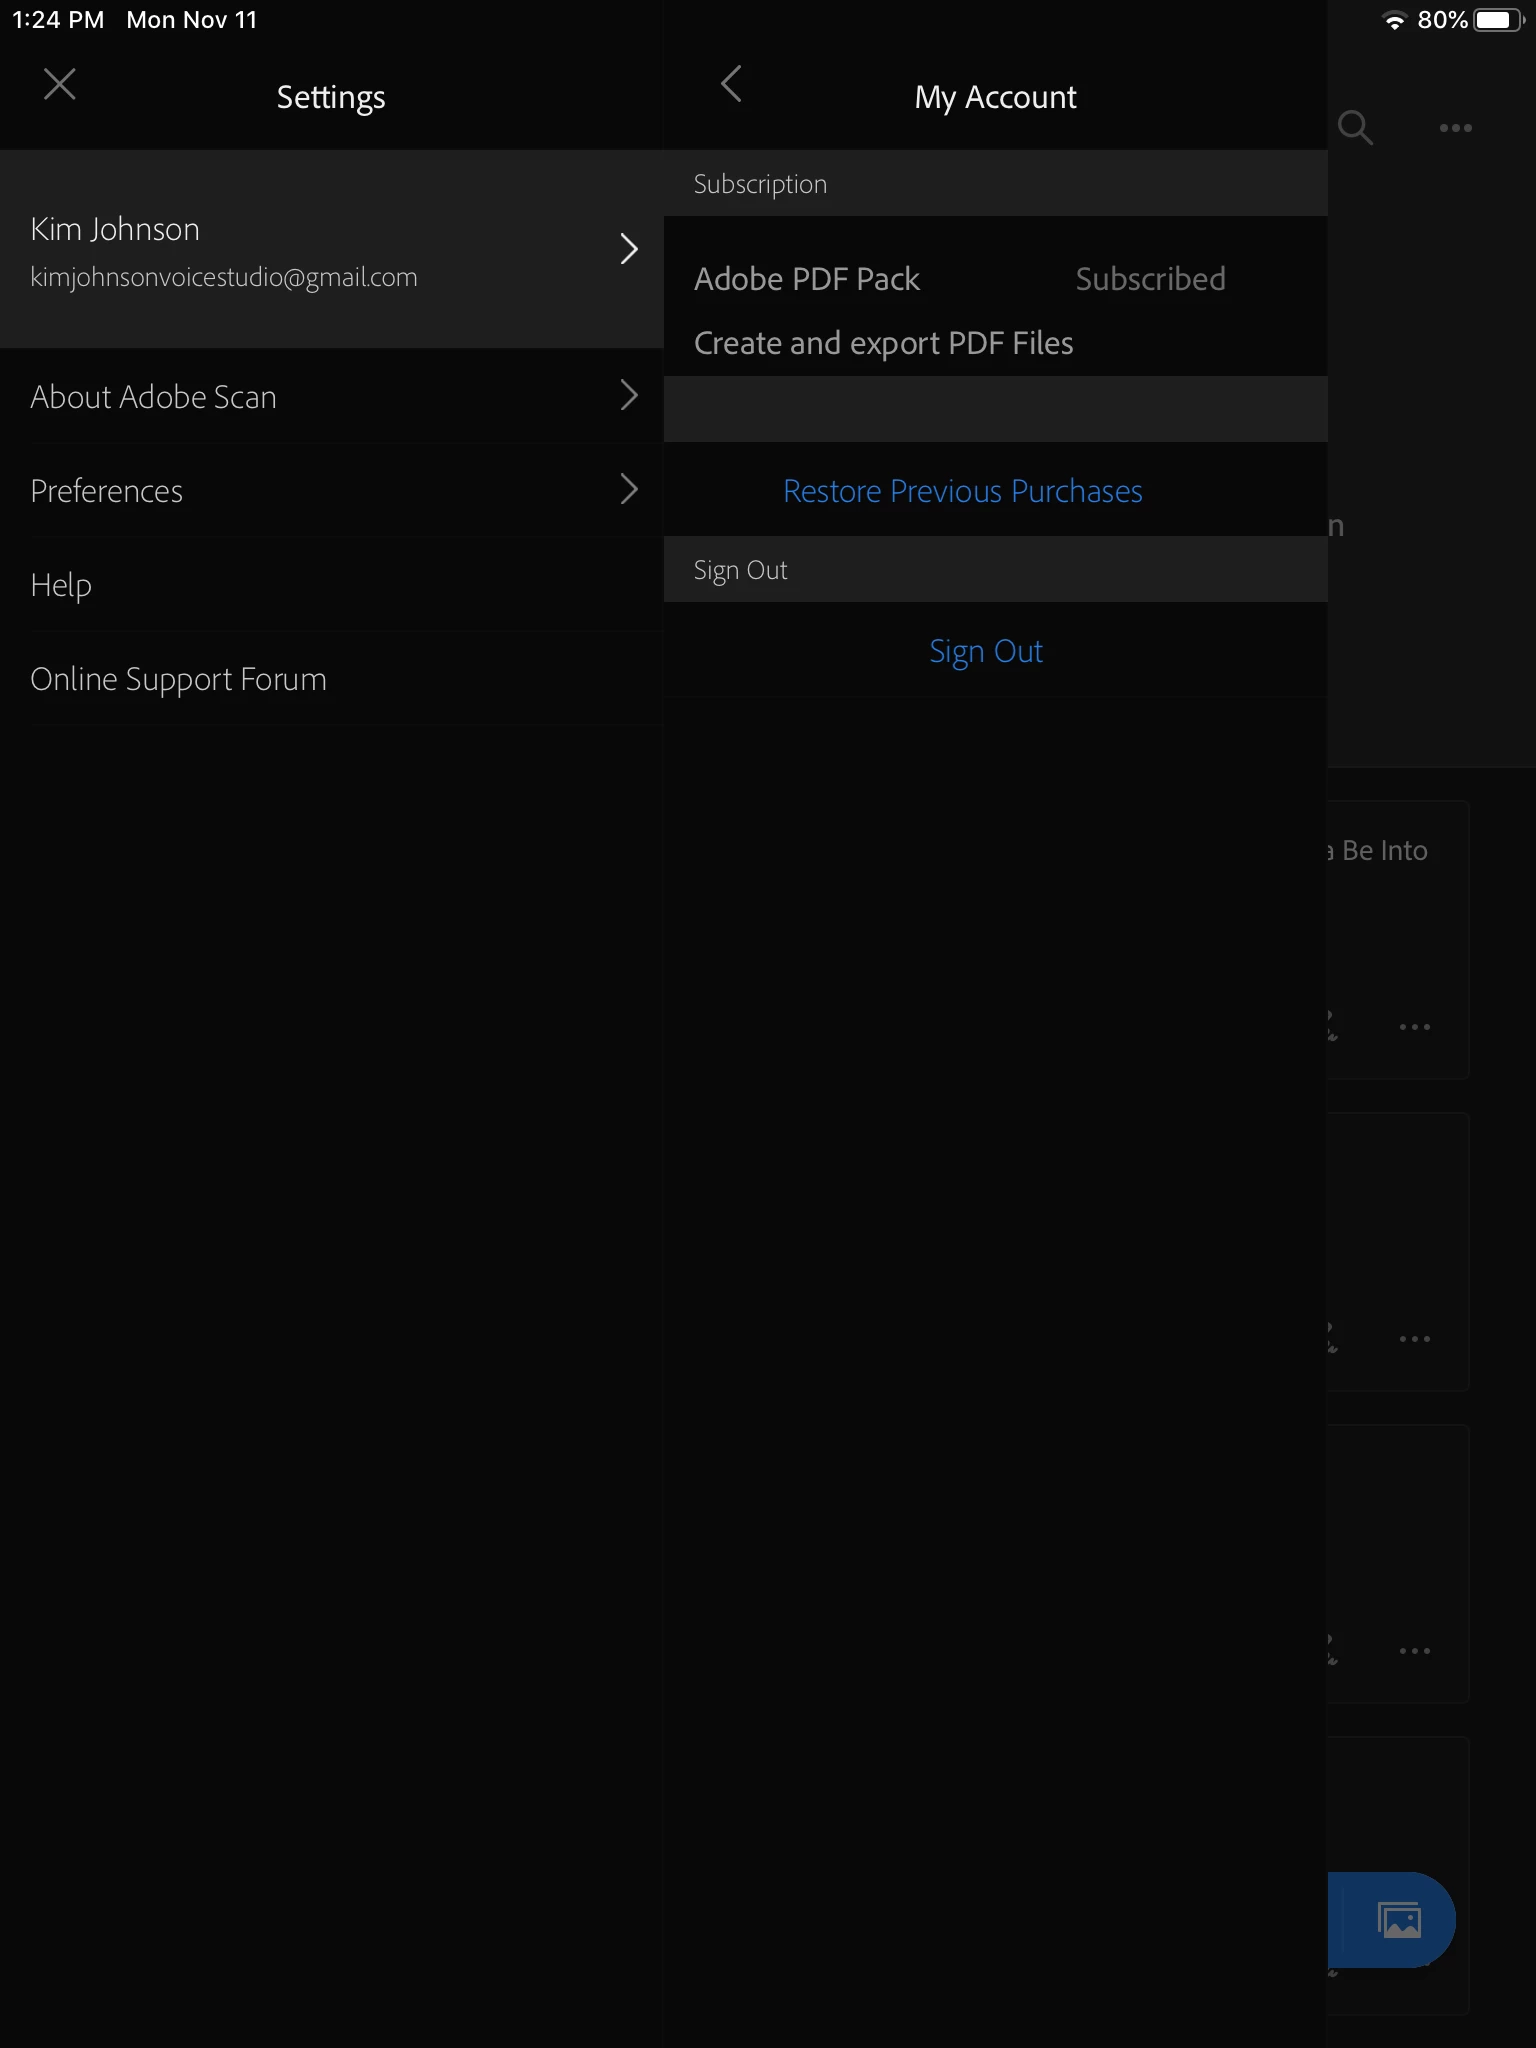Viewport: 1536px width, 2048px height.
Task: Select the kimjohnsonvoicestudio@gmail.com email
Action: (x=224, y=277)
